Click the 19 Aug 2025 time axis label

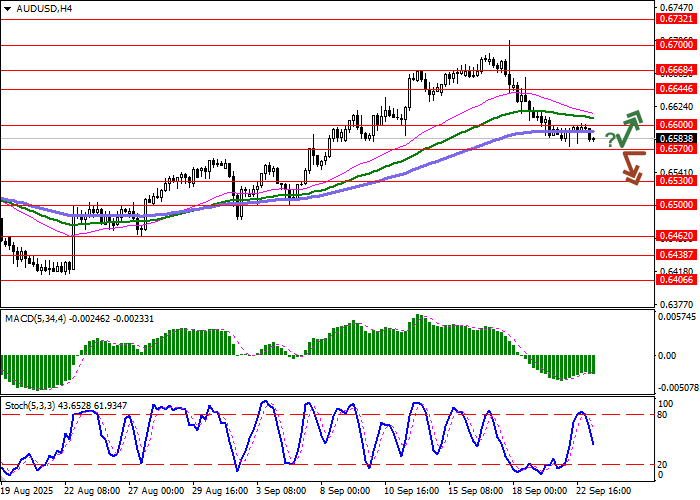27,491
